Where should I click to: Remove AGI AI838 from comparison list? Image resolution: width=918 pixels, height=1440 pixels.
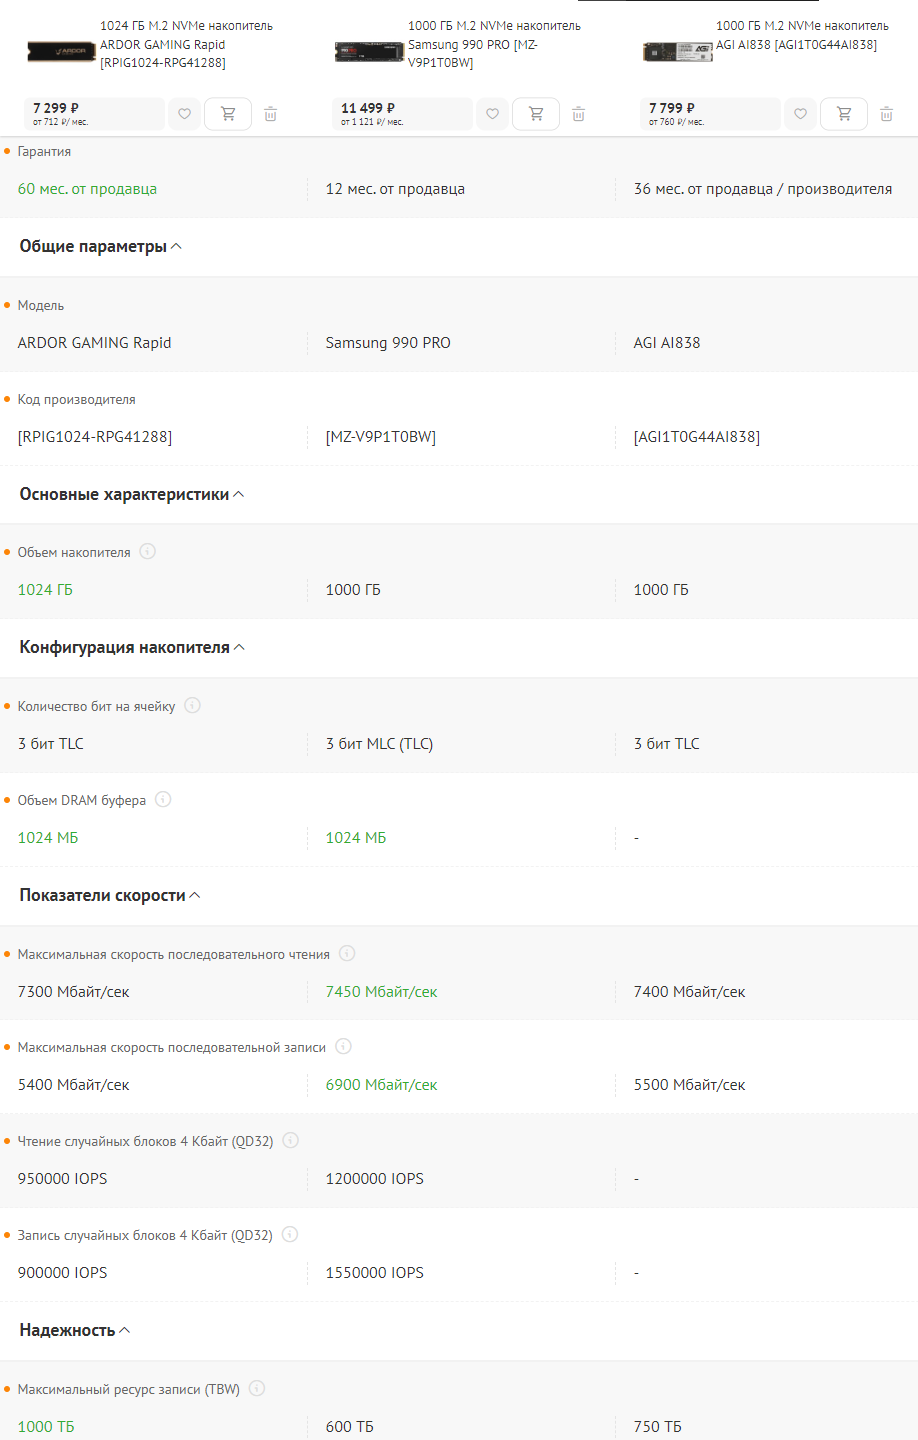[886, 114]
